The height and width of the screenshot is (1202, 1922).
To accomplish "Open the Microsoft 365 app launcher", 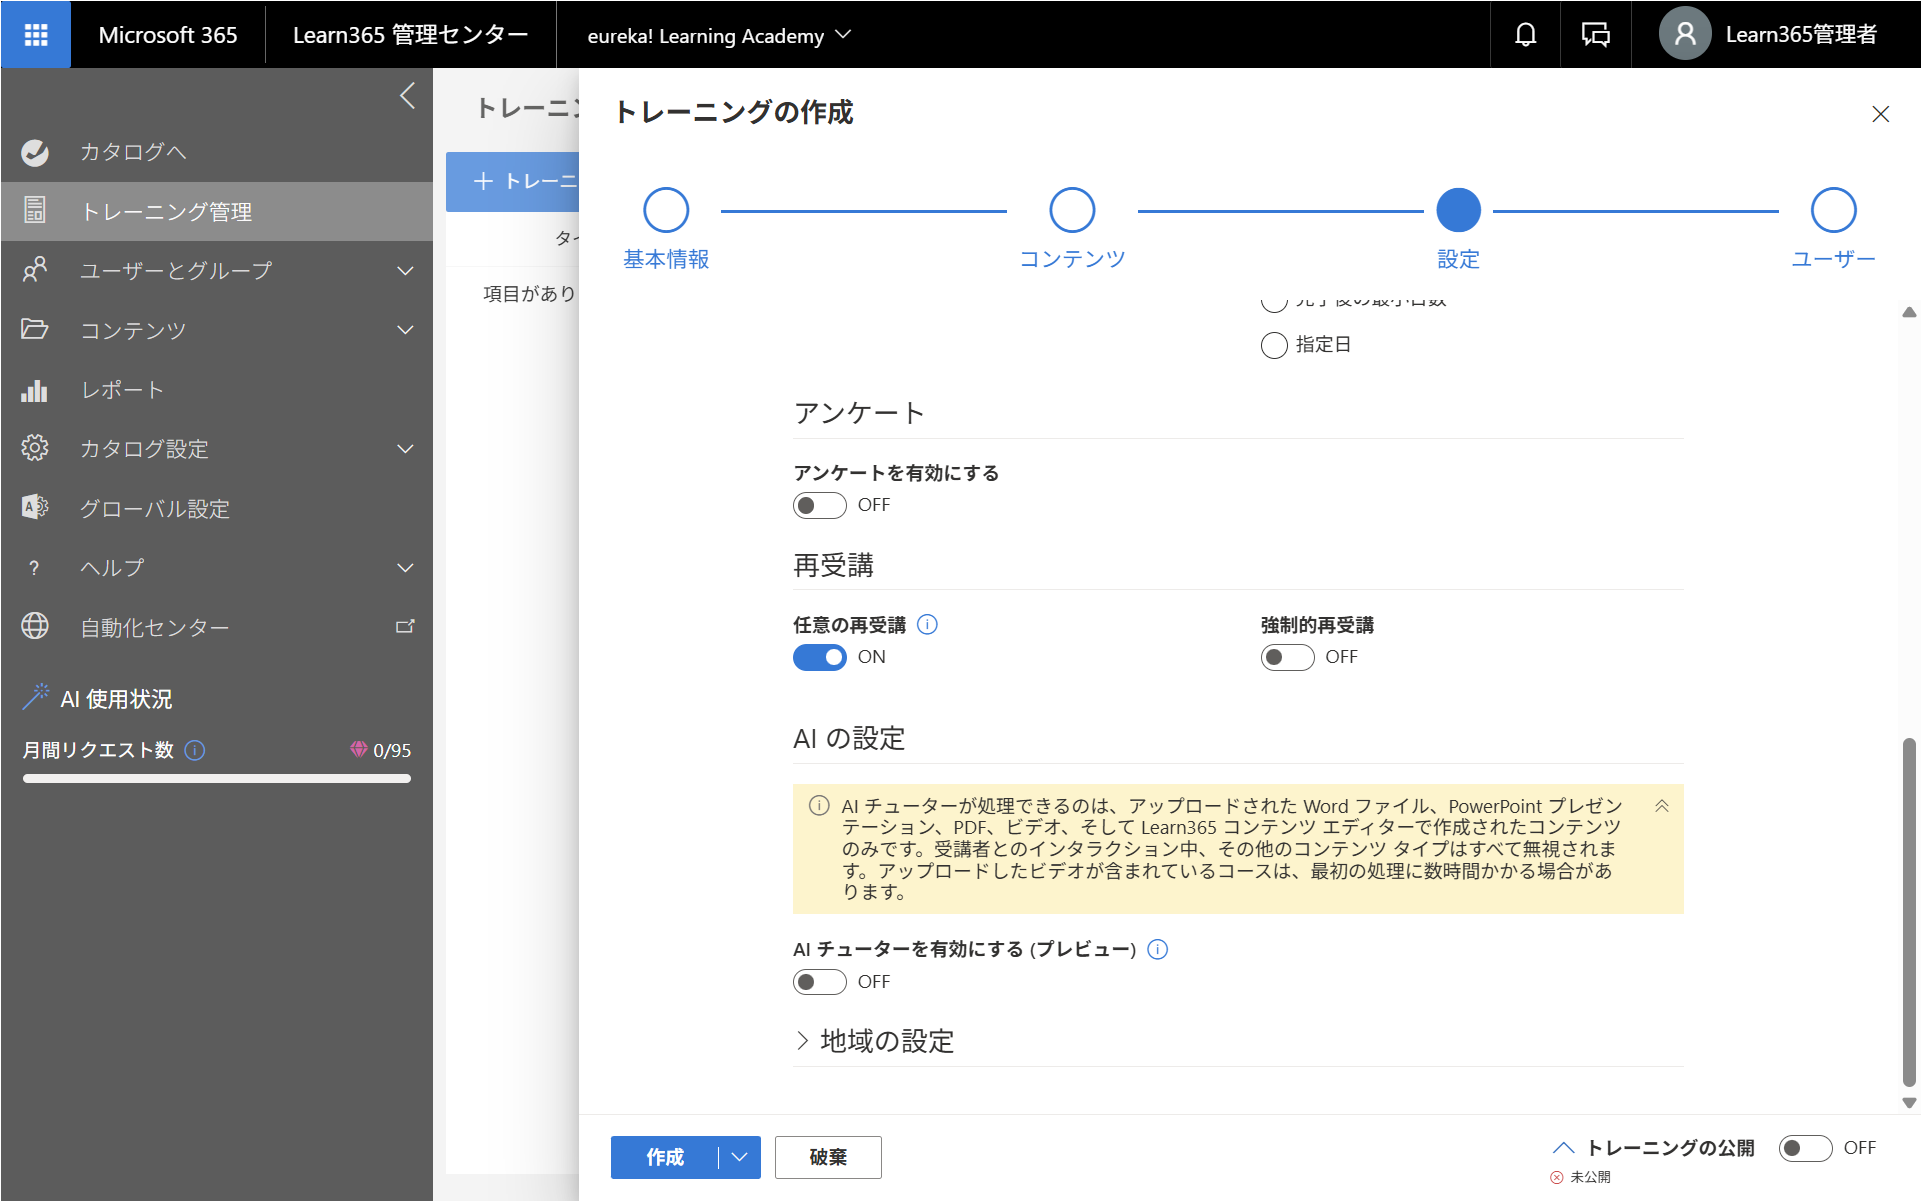I will click(x=36, y=35).
